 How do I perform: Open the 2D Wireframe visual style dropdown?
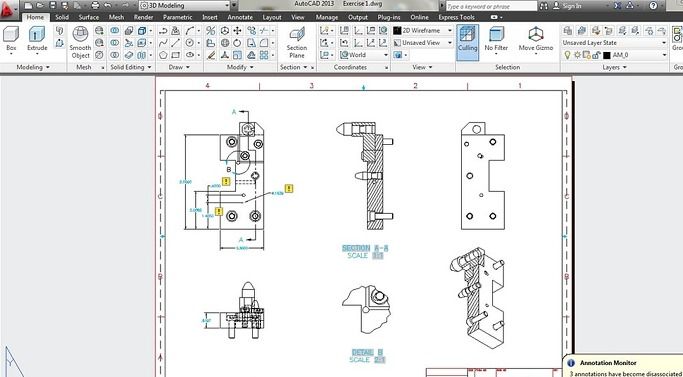[423, 31]
